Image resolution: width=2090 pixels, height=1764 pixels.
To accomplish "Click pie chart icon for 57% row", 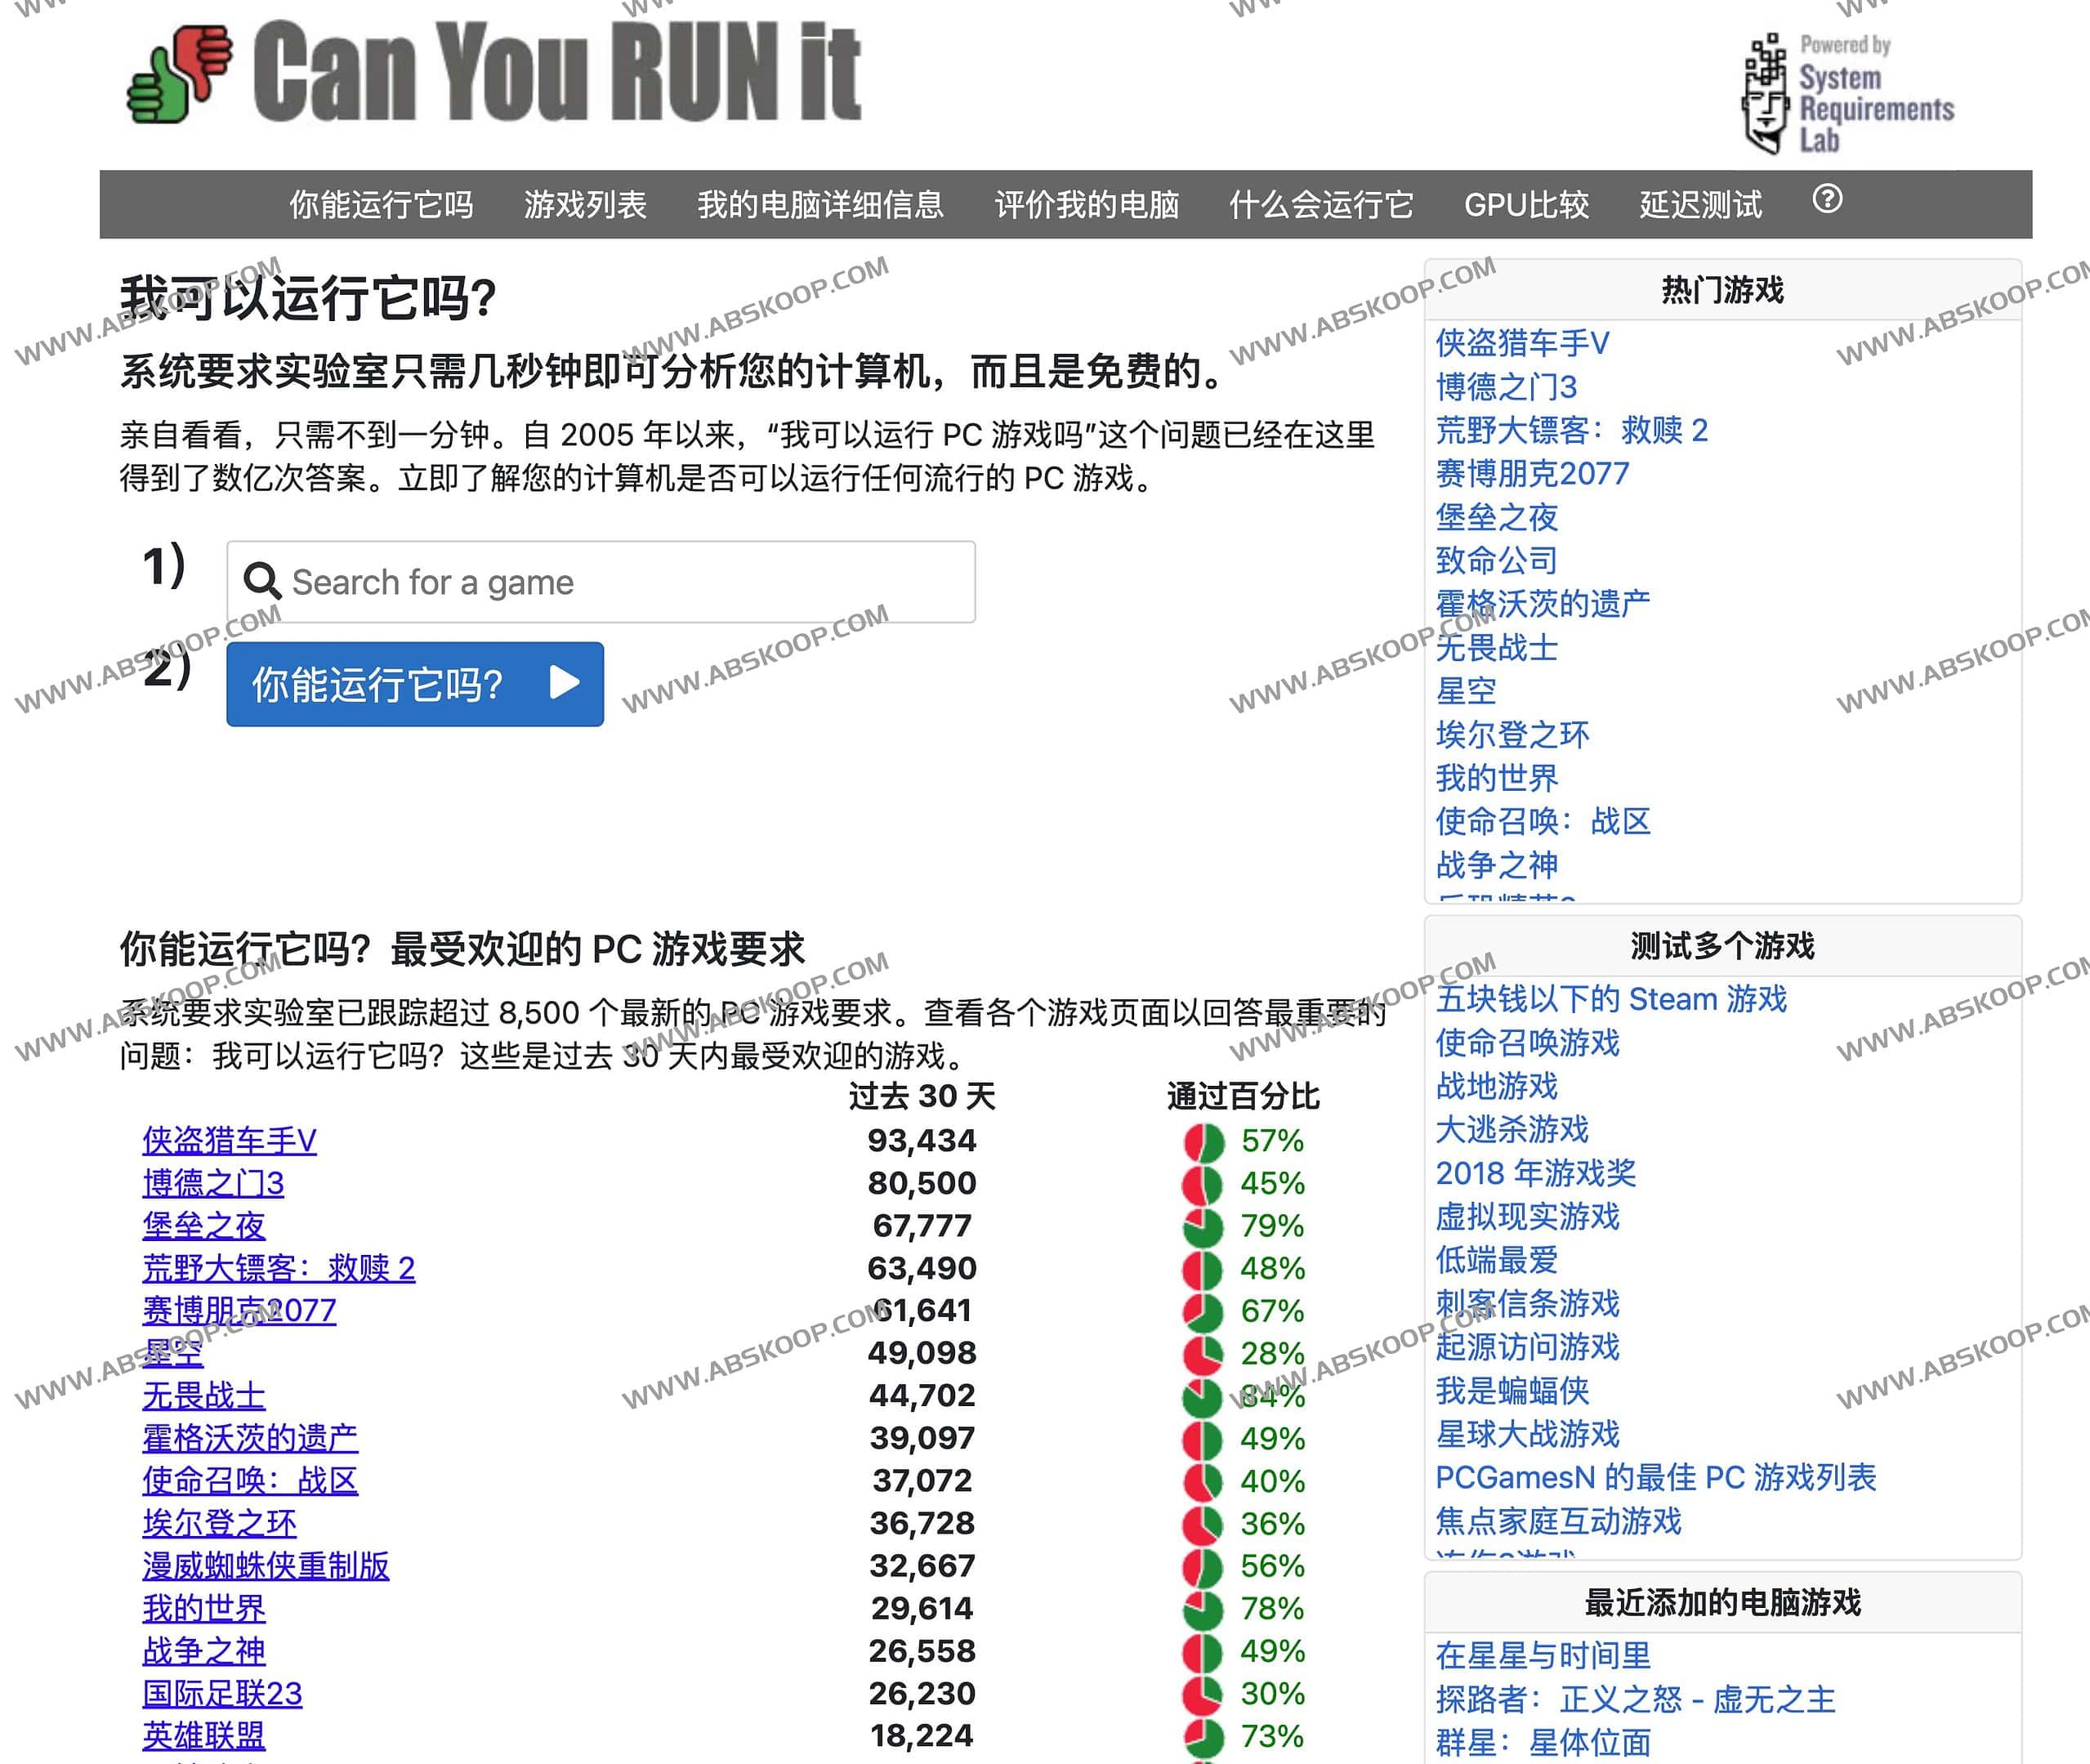I will (1203, 1142).
